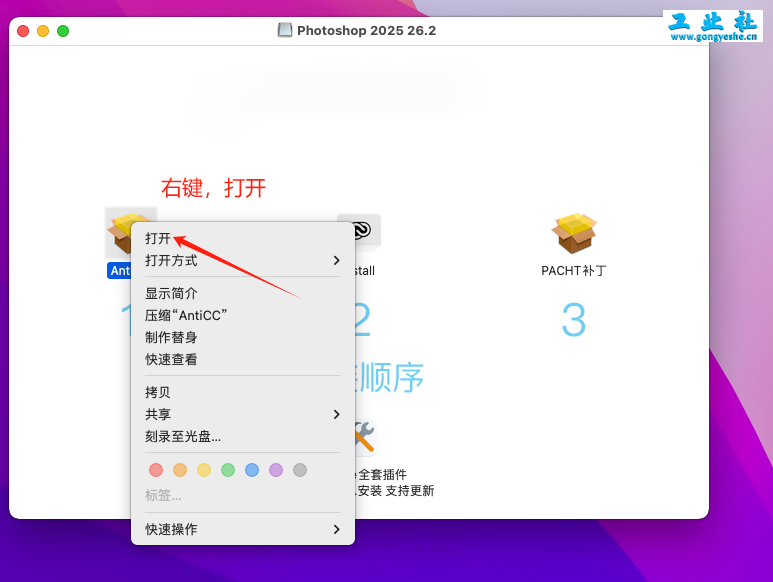This screenshot has width=773, height=582.
Task: Click the 全套插件 label text
Action: coord(382,475)
